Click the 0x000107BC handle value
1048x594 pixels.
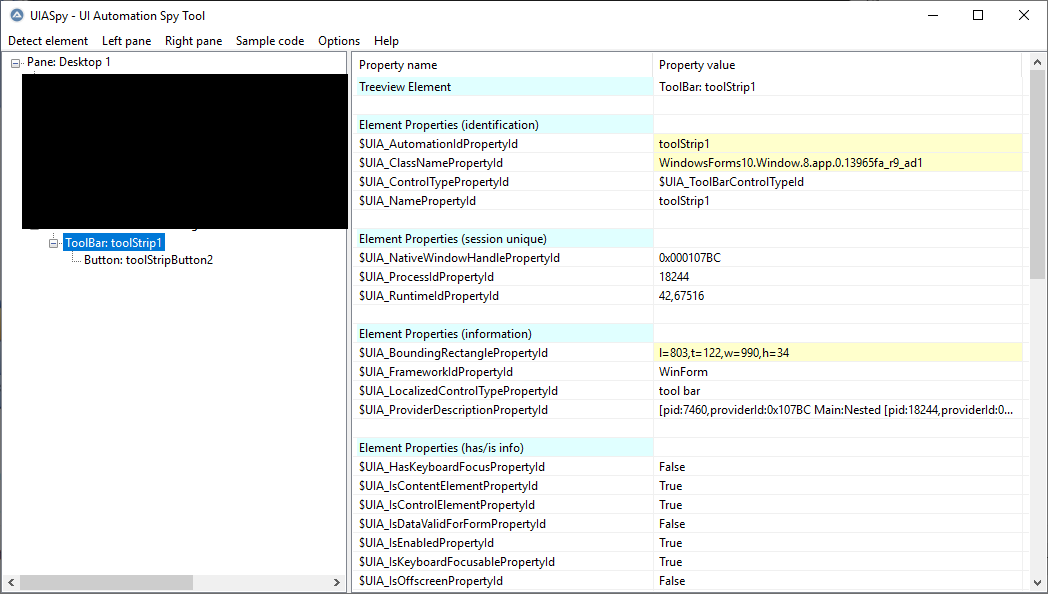point(690,258)
